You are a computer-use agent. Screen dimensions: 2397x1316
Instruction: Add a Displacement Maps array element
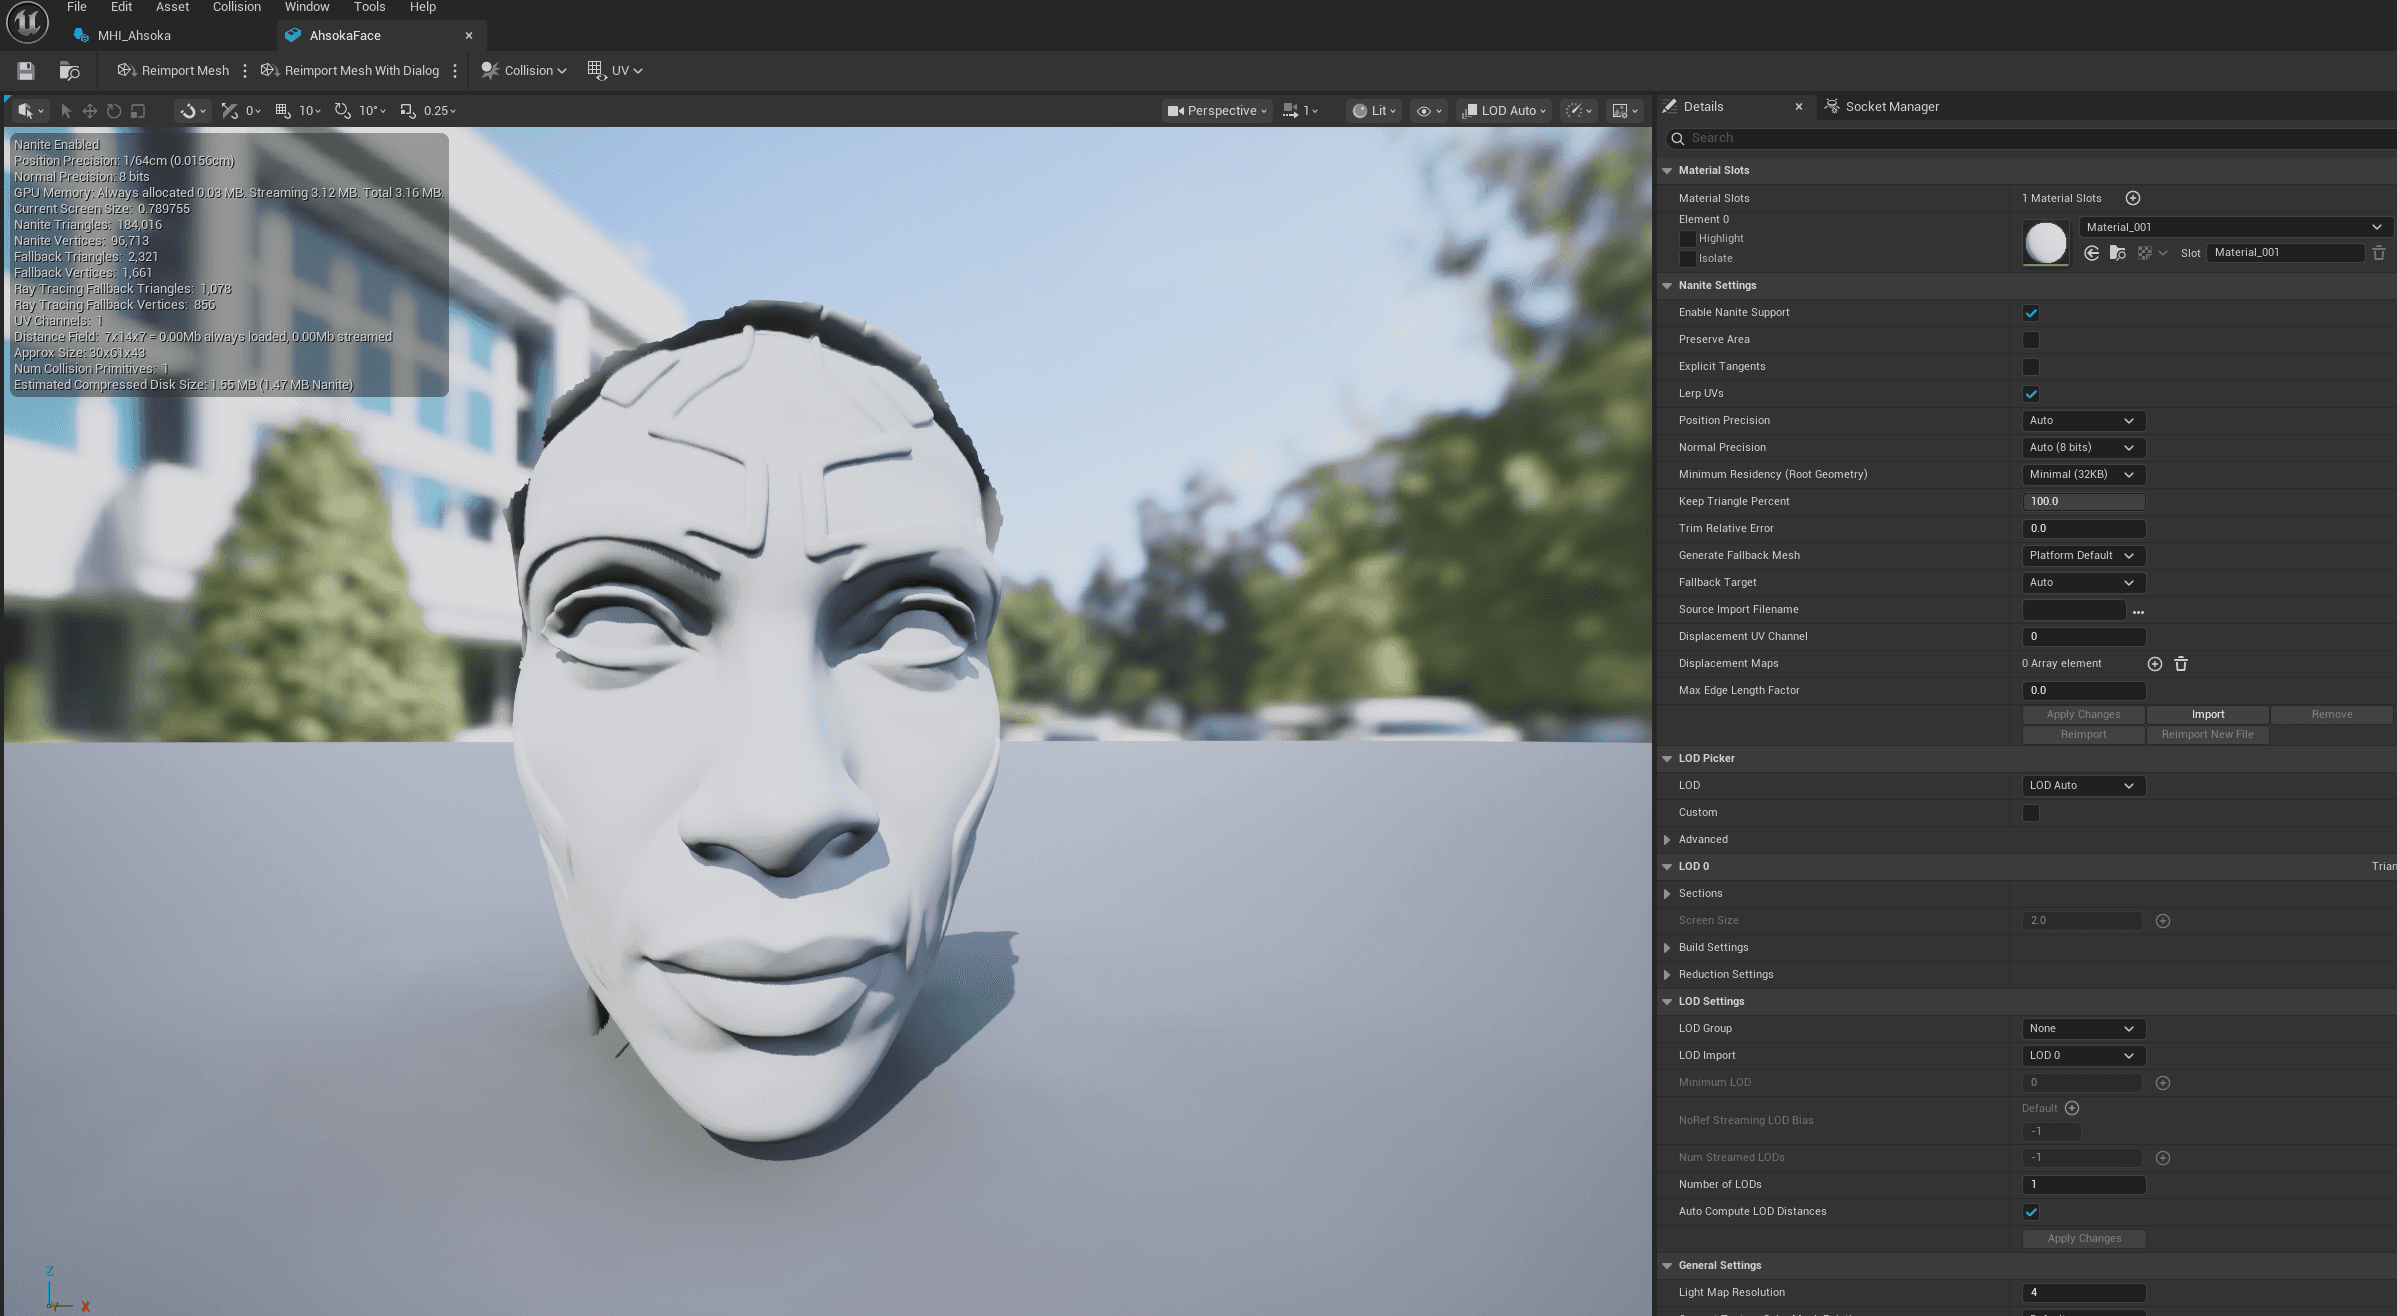tap(2155, 664)
